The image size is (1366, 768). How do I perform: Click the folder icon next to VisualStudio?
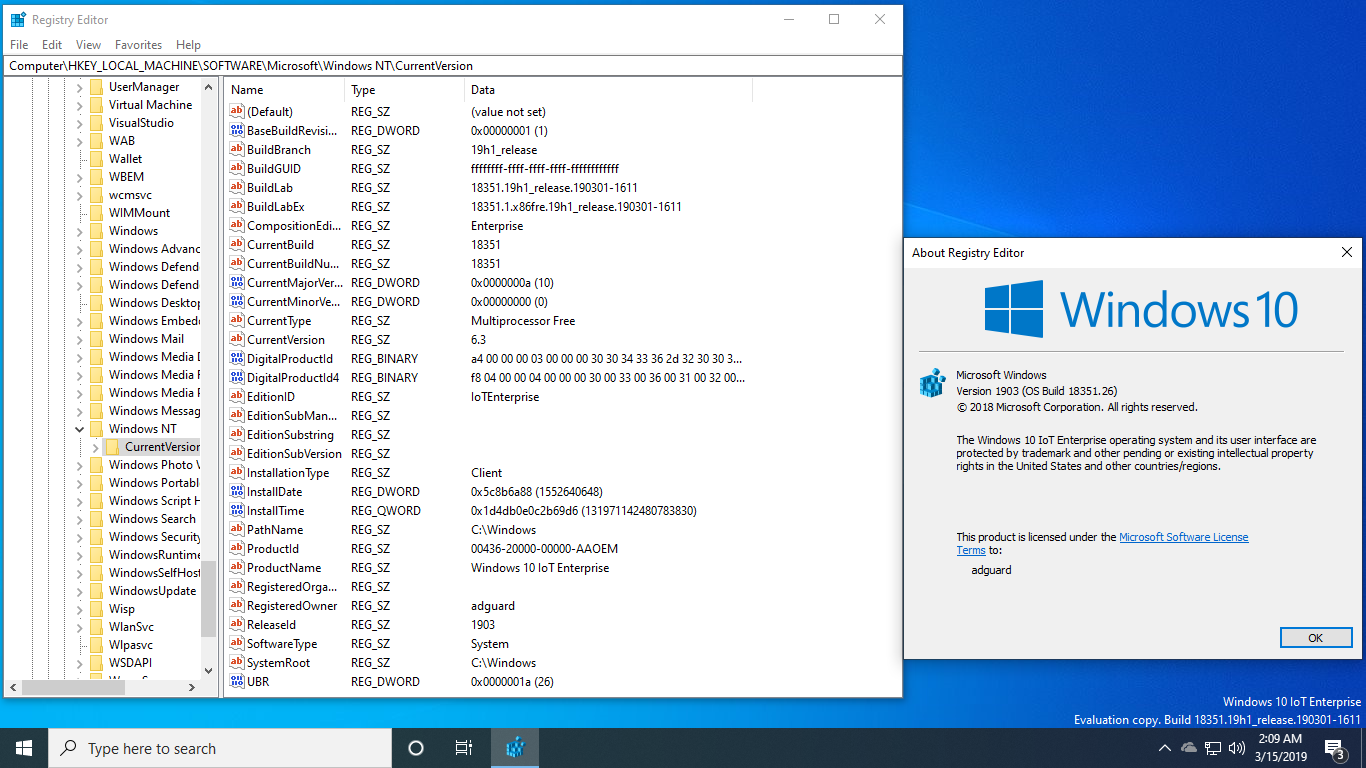click(97, 123)
